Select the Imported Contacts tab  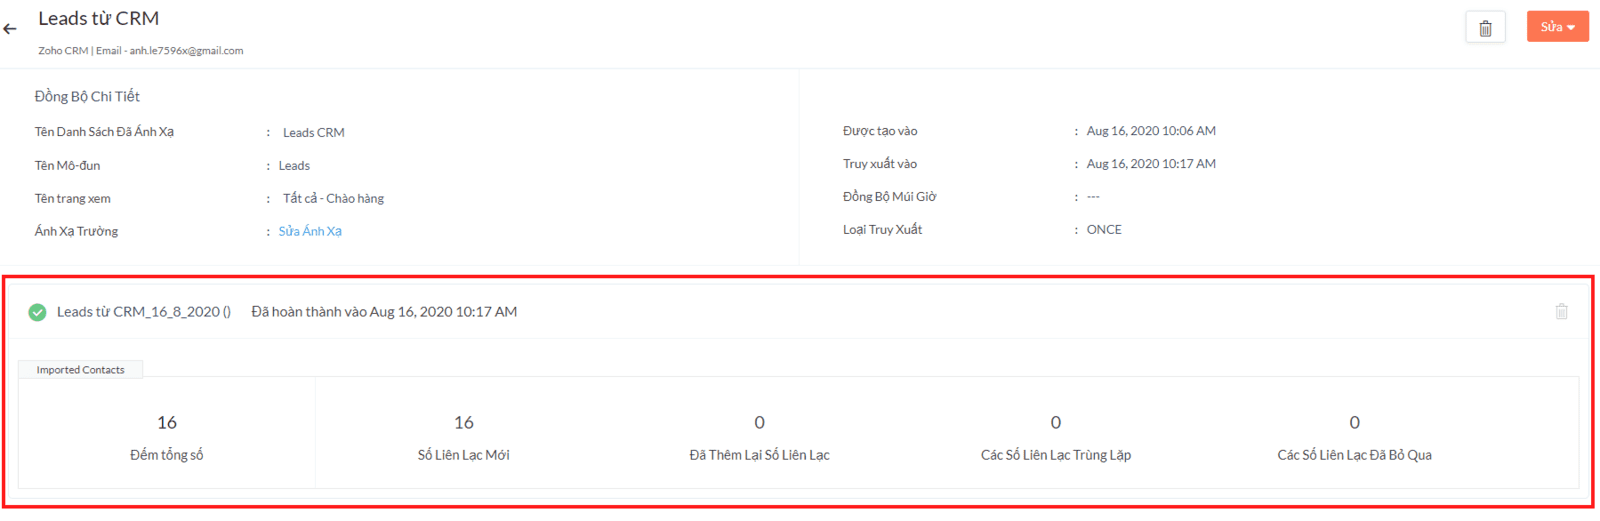click(81, 370)
